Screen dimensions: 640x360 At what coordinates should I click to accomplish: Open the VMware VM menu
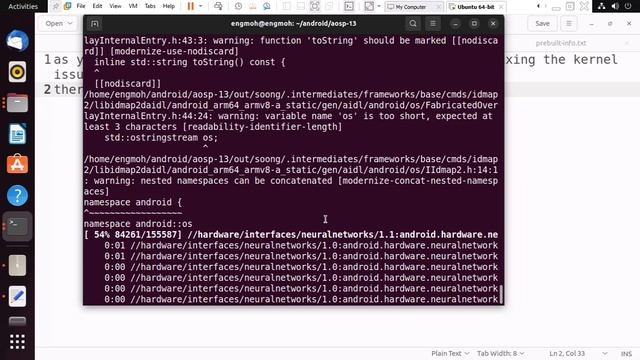click(133, 6)
